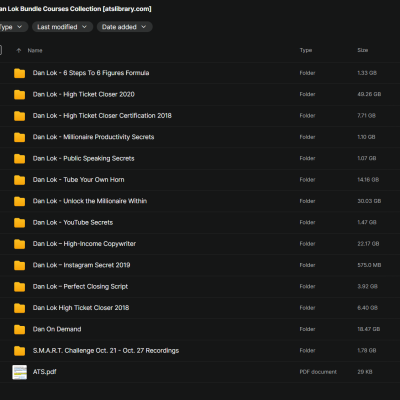Screen dimensions: 400x400
Task: Click the PDF document type label
Action: click(318, 372)
